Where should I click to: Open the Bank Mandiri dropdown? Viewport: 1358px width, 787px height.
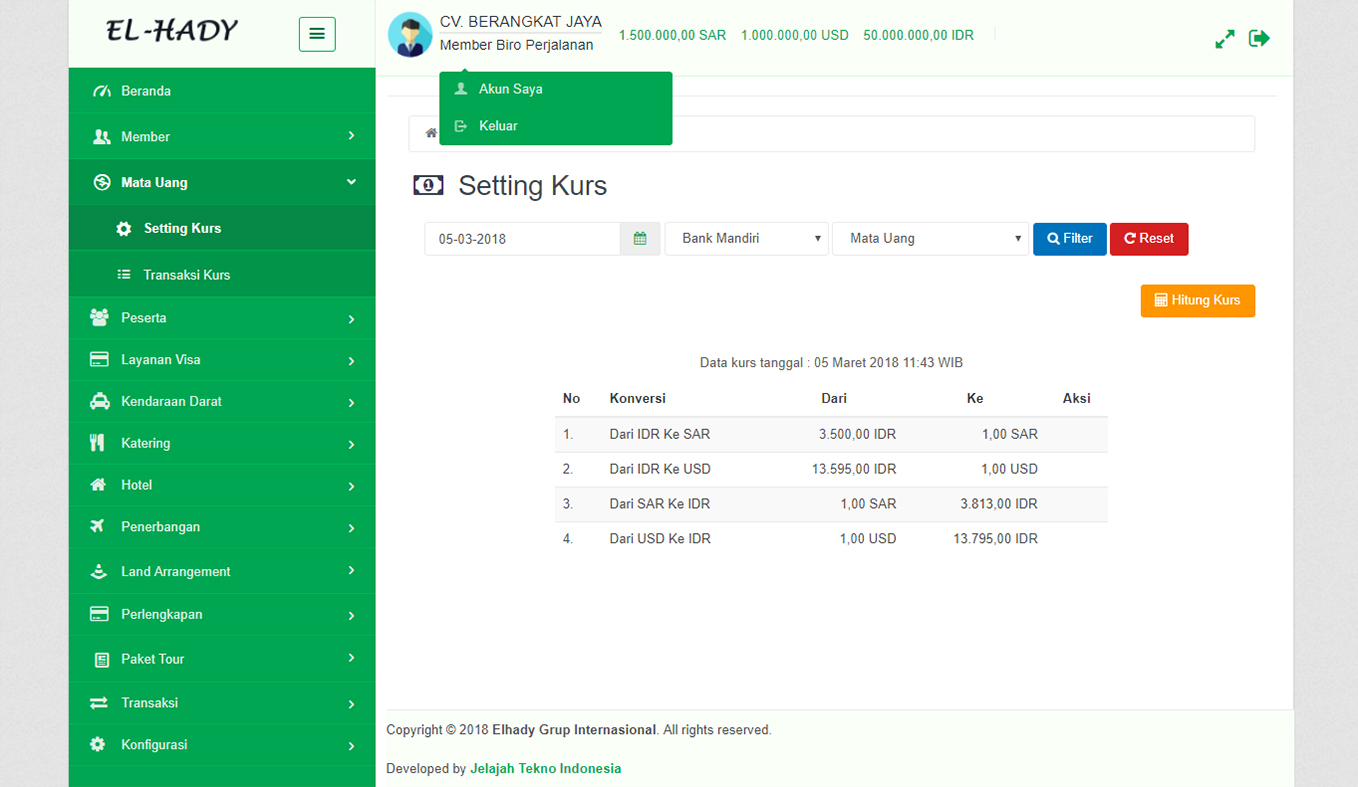tap(746, 239)
